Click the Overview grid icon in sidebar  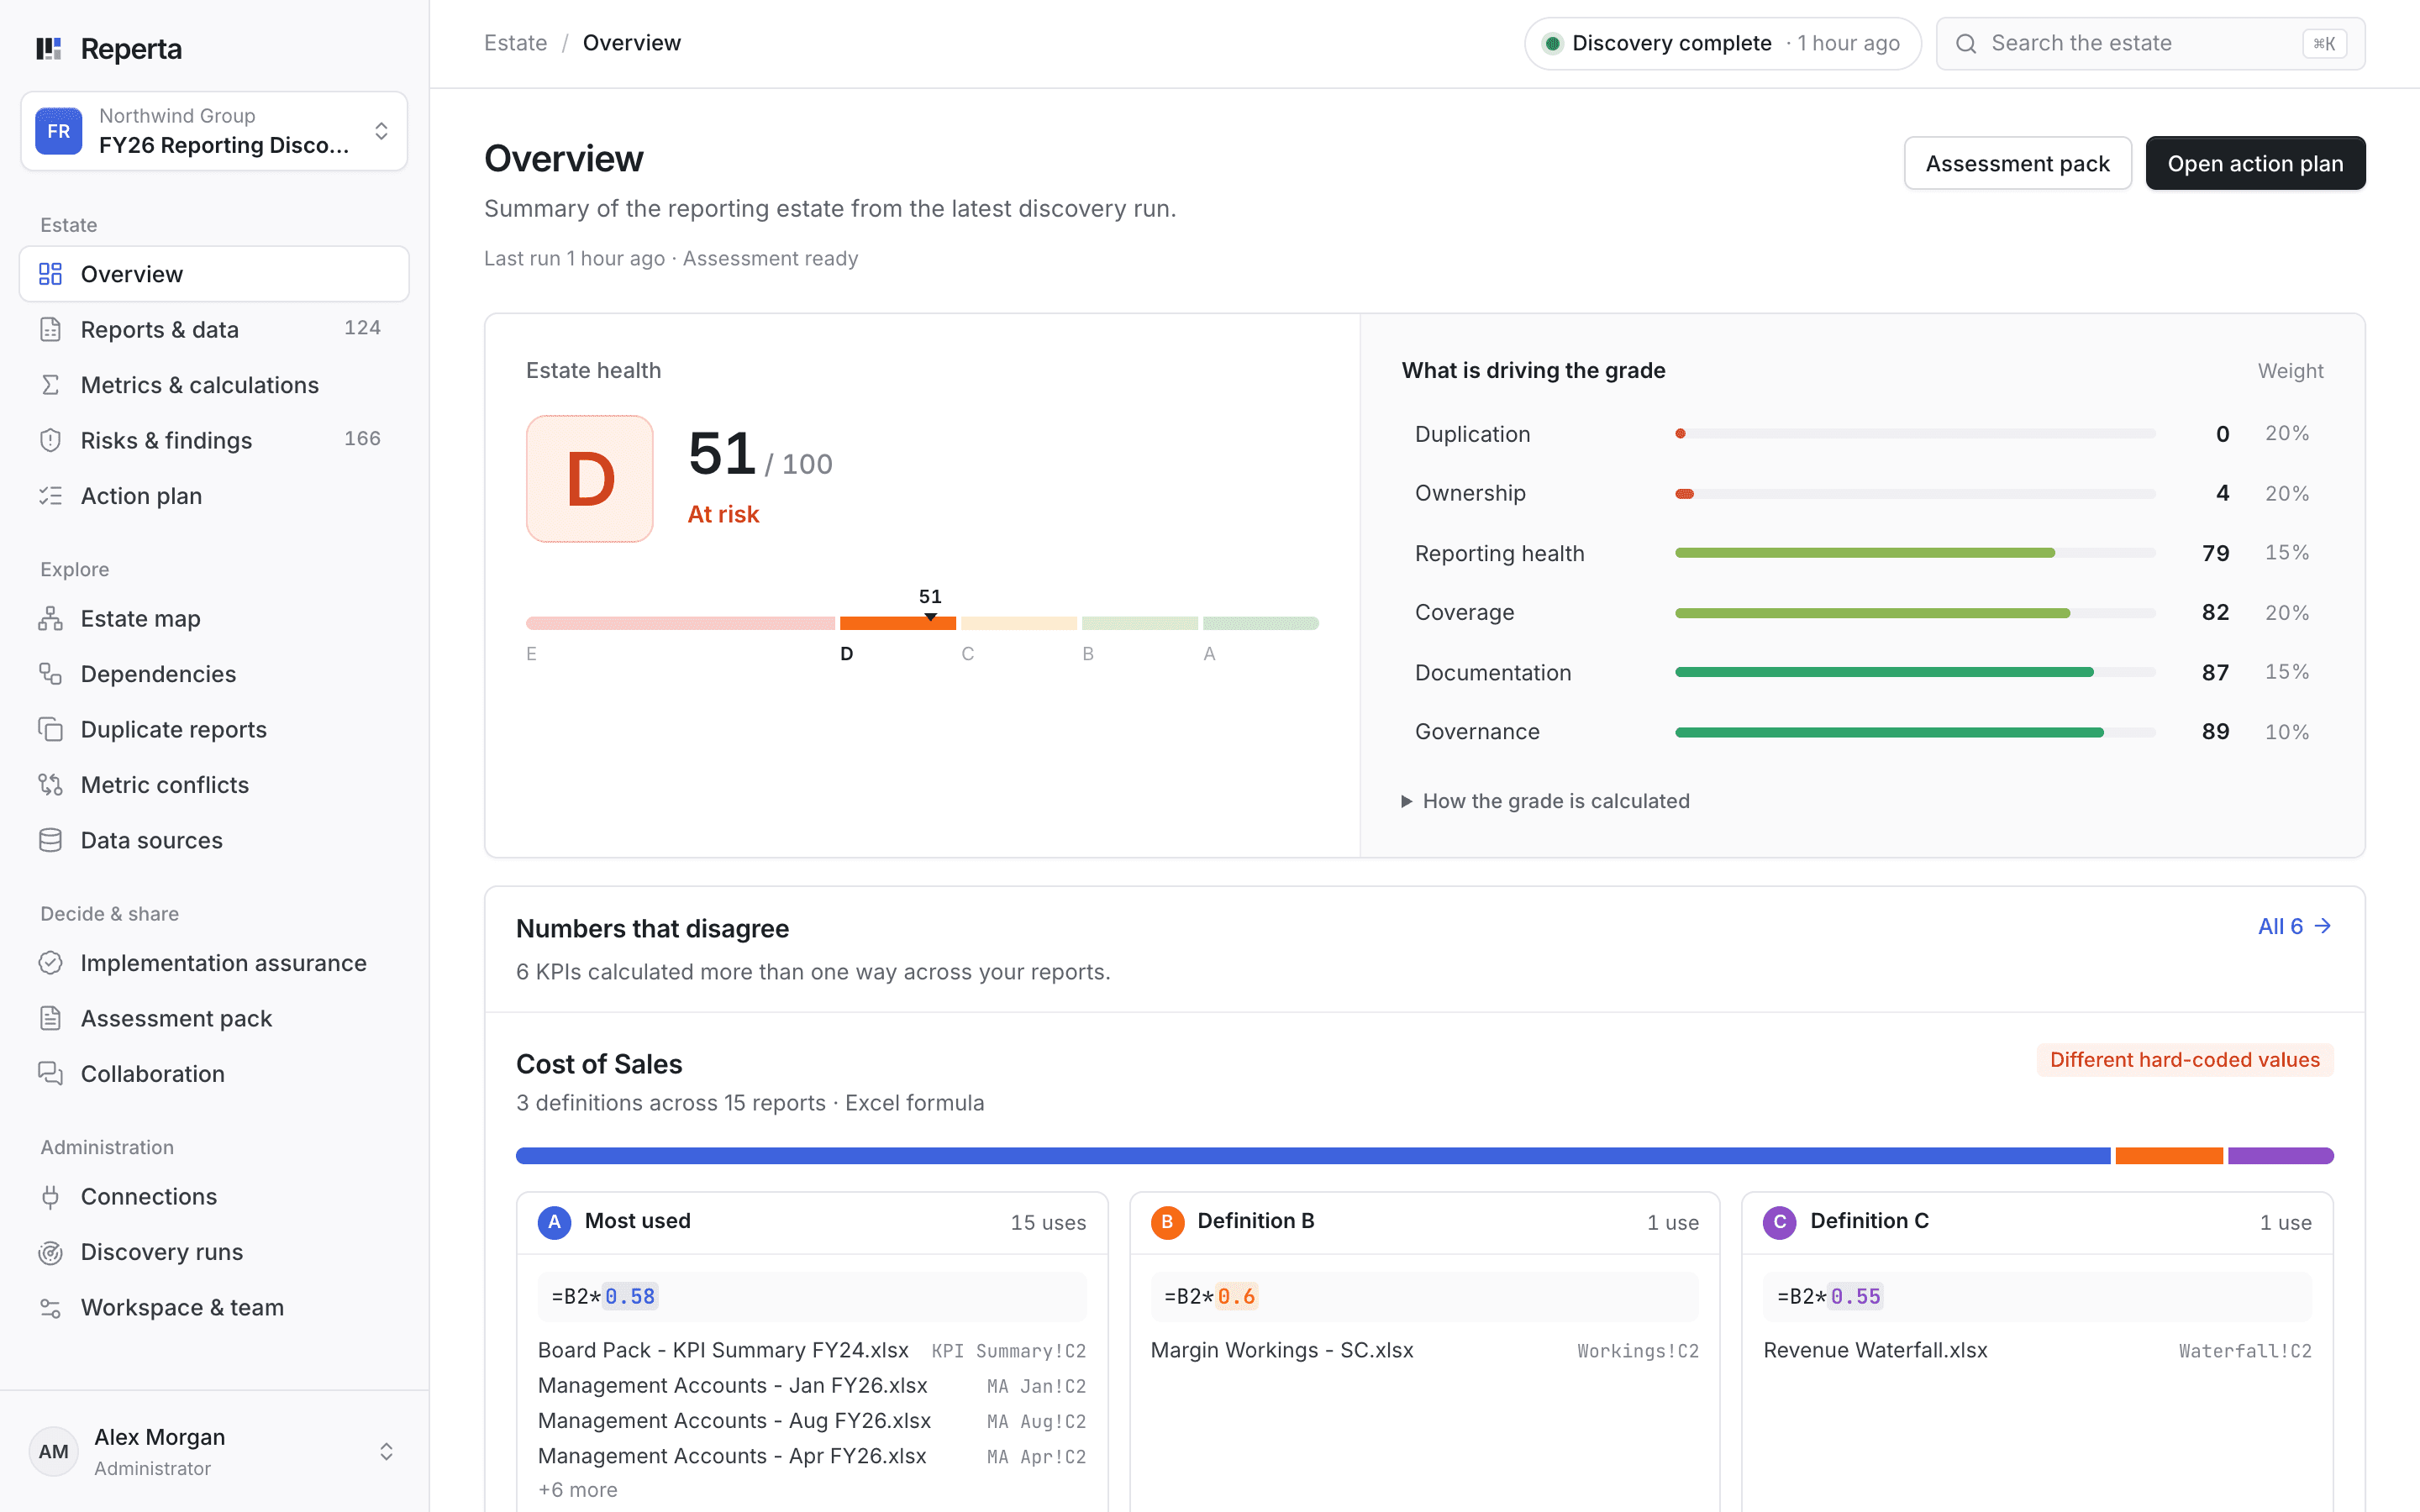tap(50, 274)
